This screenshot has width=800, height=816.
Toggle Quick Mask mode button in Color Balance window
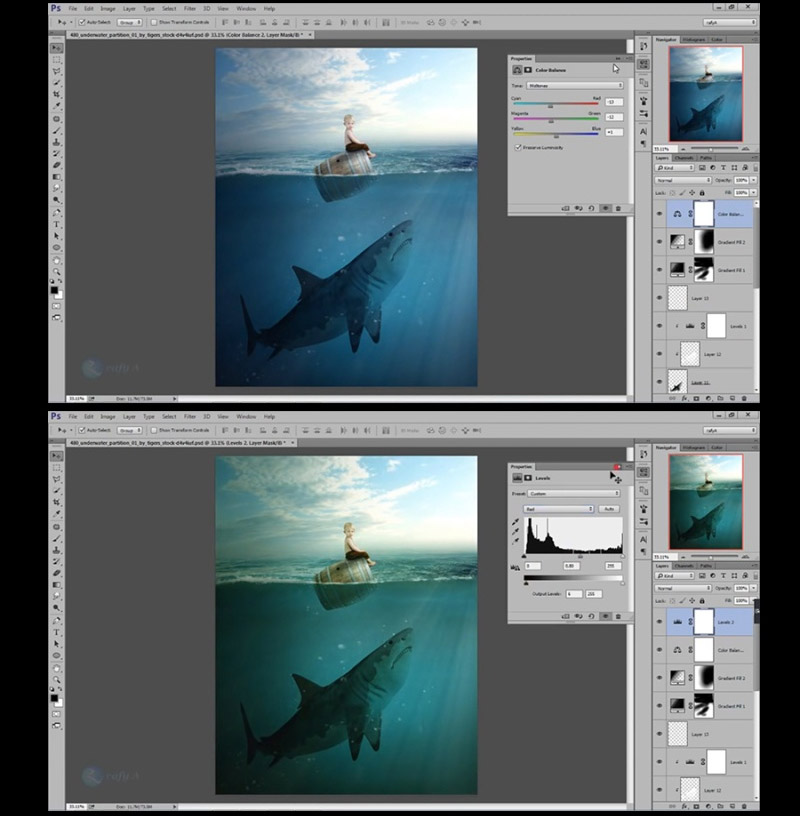pyautogui.click(x=56, y=306)
